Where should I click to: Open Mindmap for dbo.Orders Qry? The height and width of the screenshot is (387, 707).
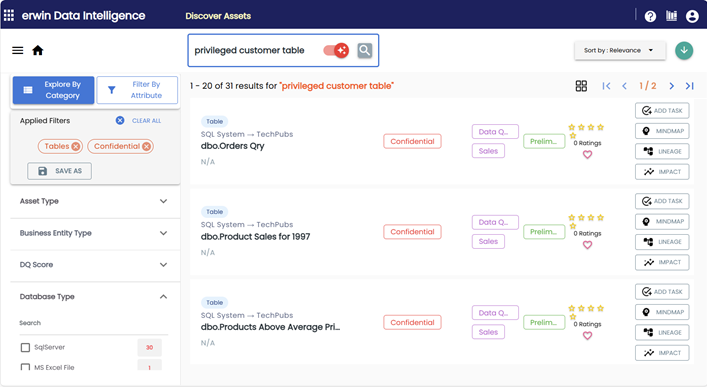(x=662, y=131)
